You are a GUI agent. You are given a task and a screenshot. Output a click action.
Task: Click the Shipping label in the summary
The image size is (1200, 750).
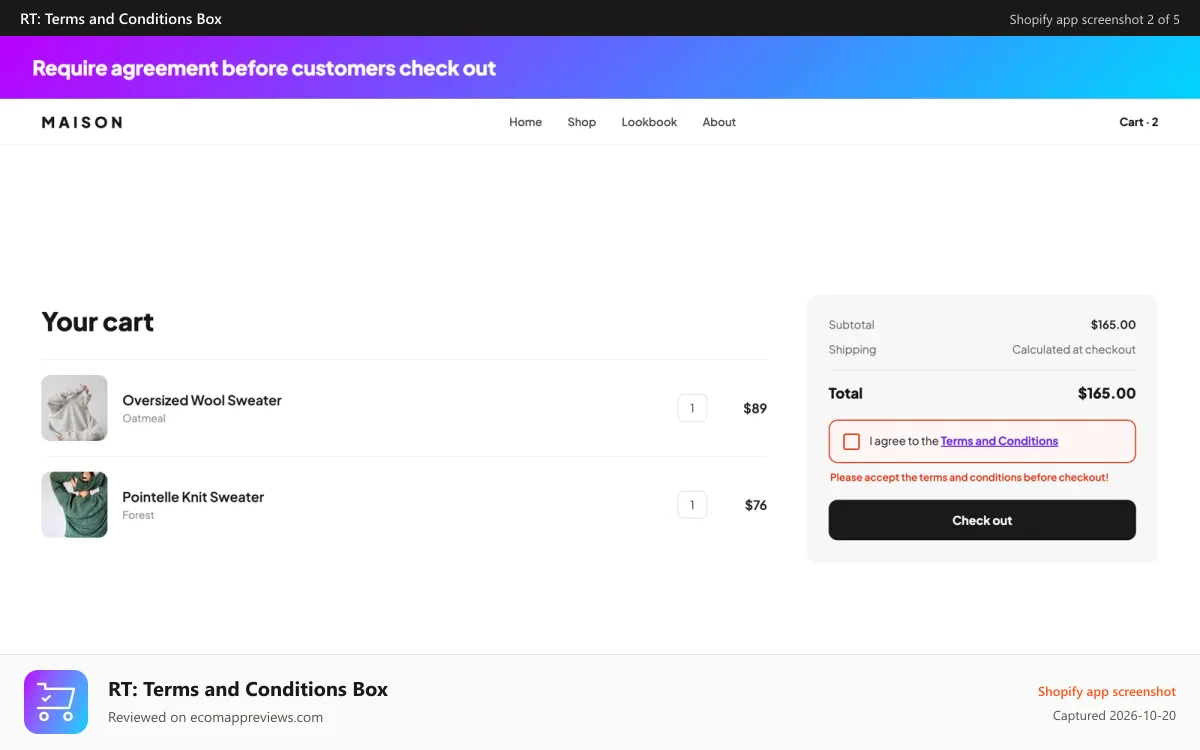pos(852,350)
